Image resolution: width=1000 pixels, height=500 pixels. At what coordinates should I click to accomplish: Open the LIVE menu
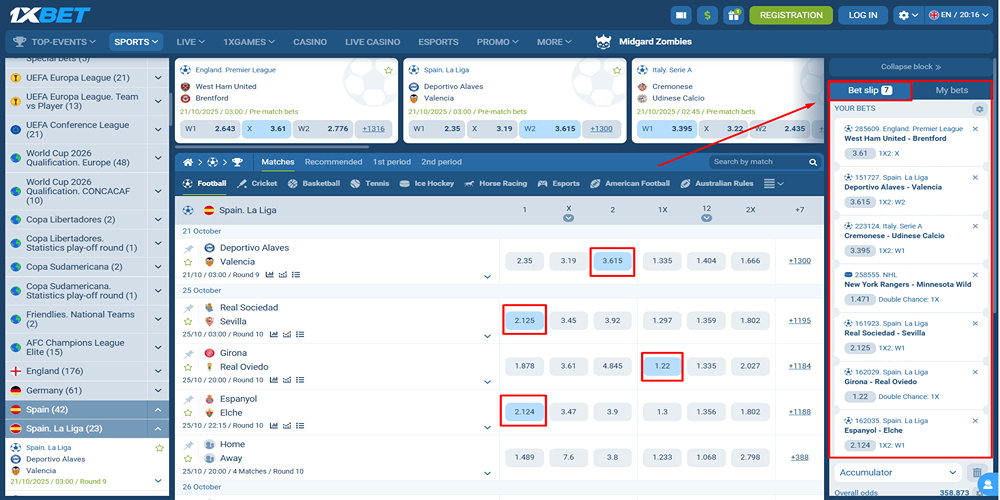[191, 42]
